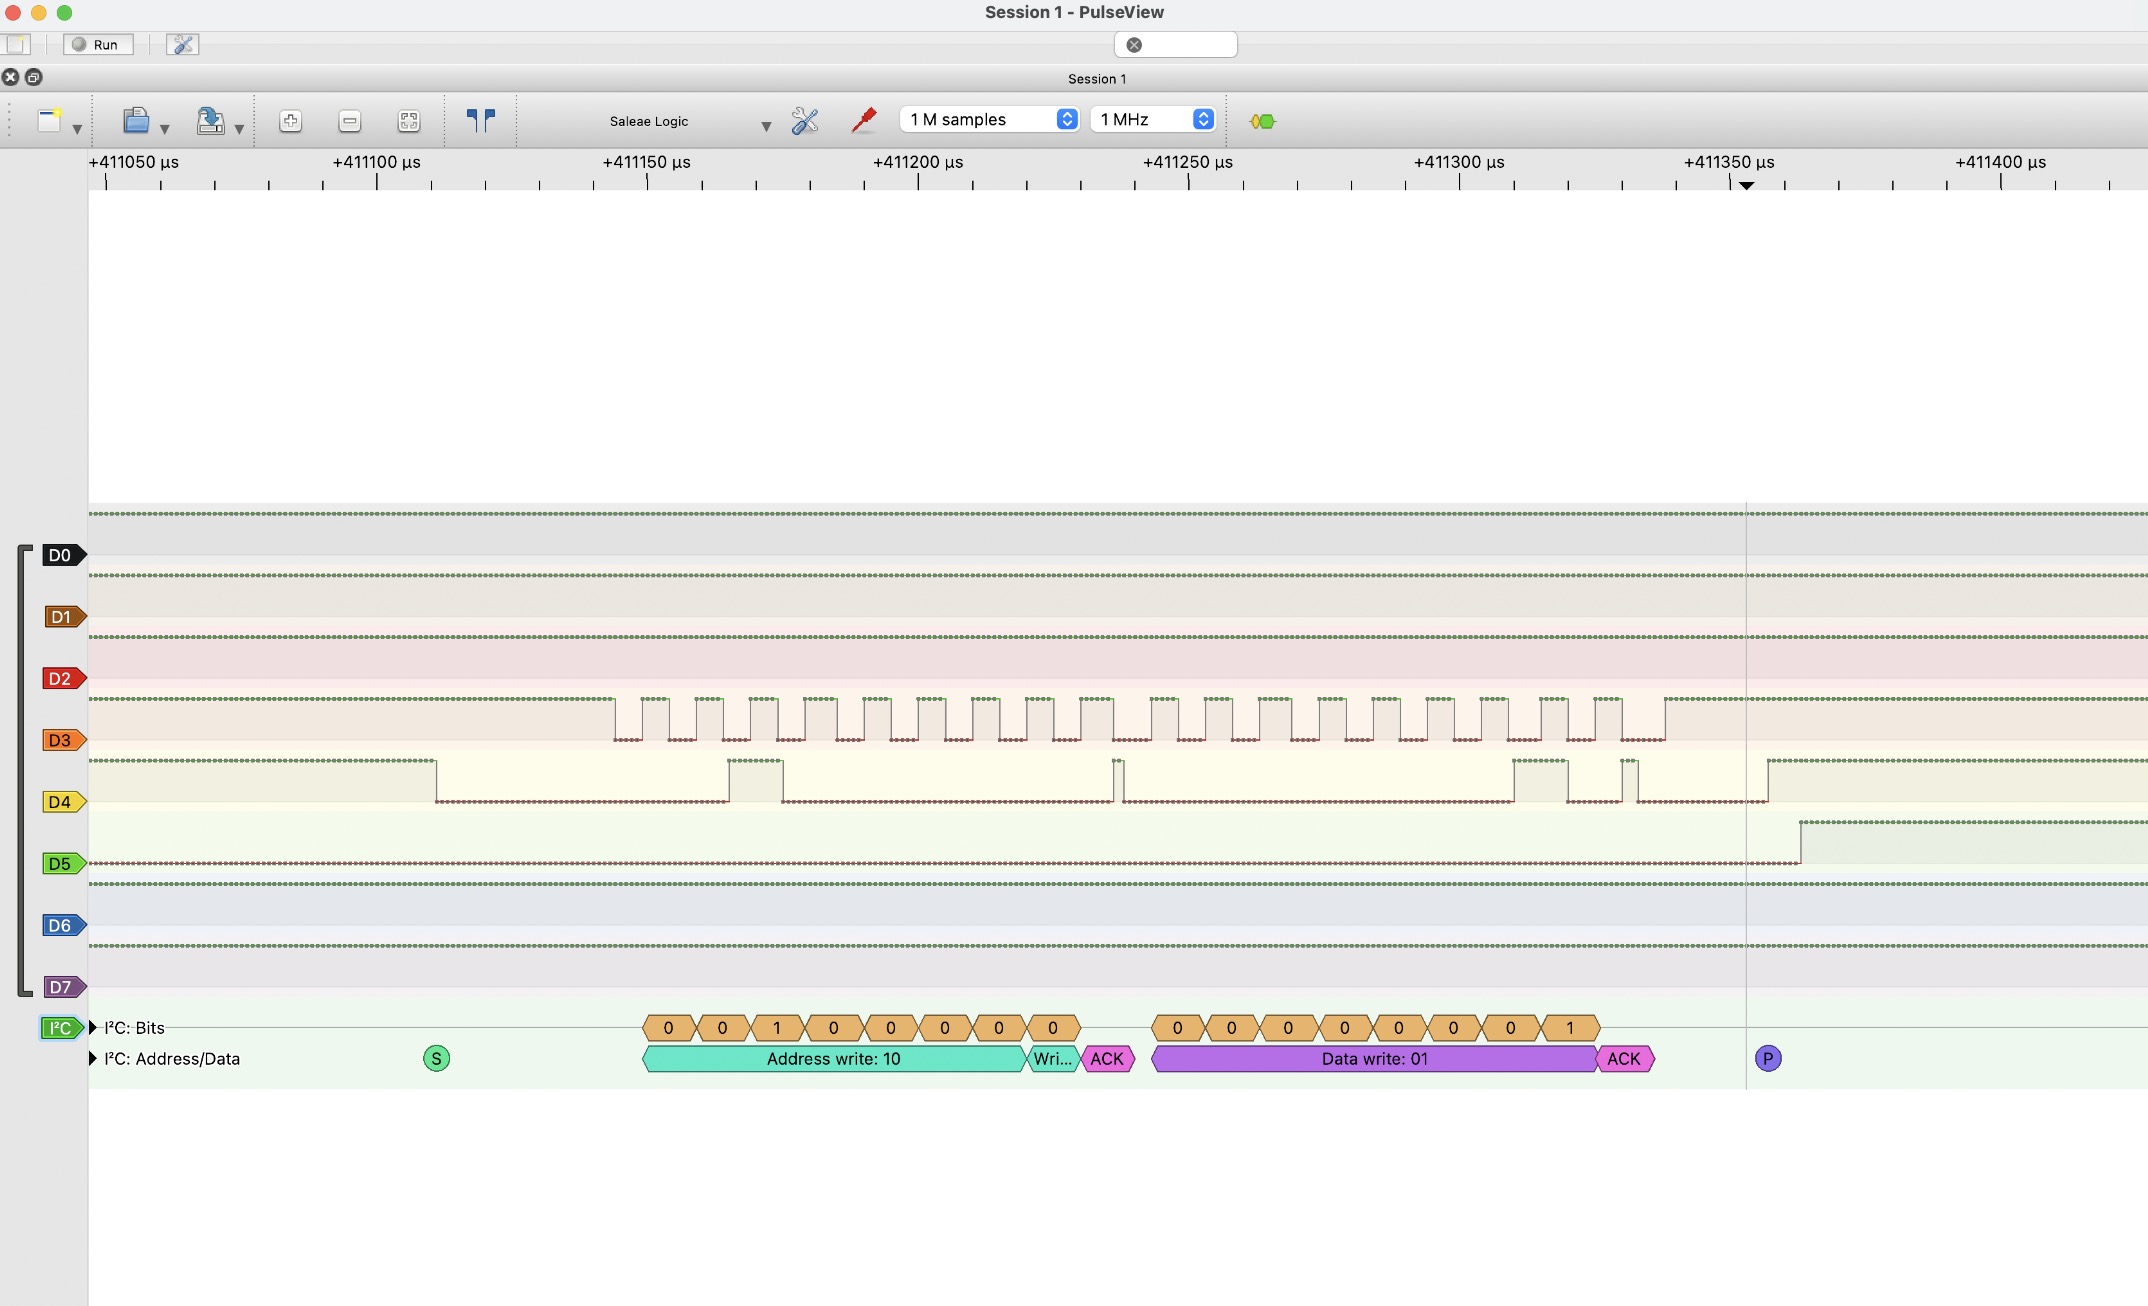Click the I²C: Address/Data row label

[x=172, y=1059]
